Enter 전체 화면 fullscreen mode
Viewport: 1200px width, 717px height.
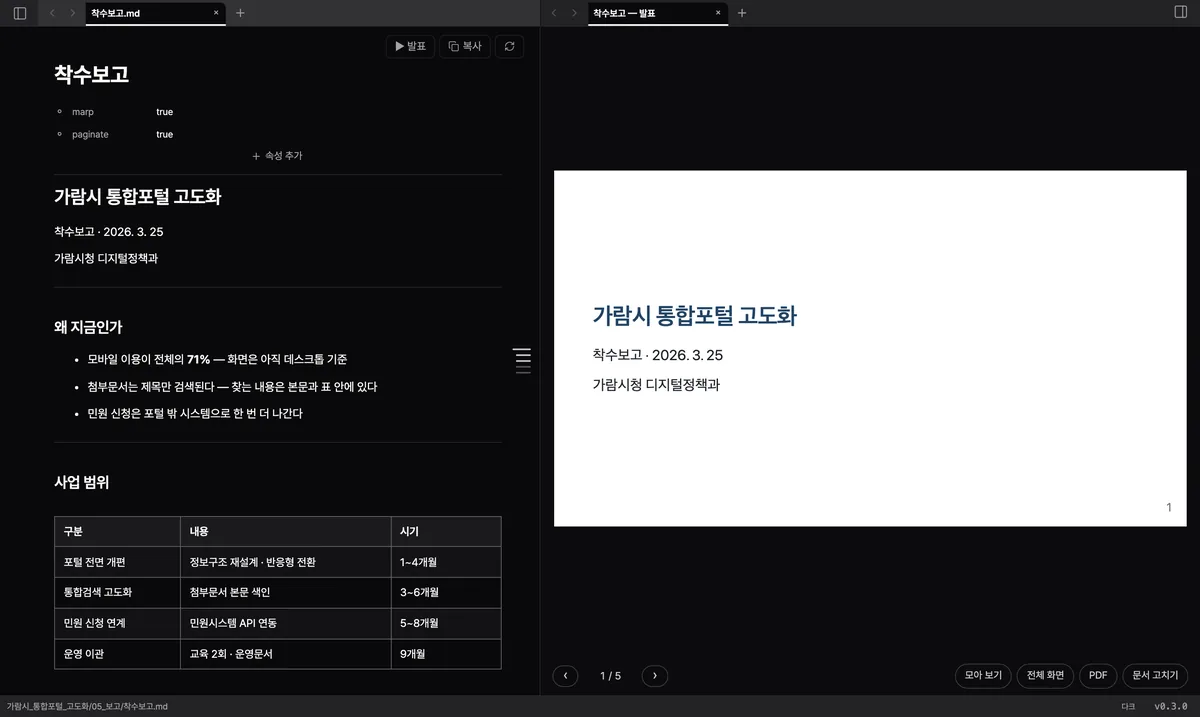(1046, 676)
